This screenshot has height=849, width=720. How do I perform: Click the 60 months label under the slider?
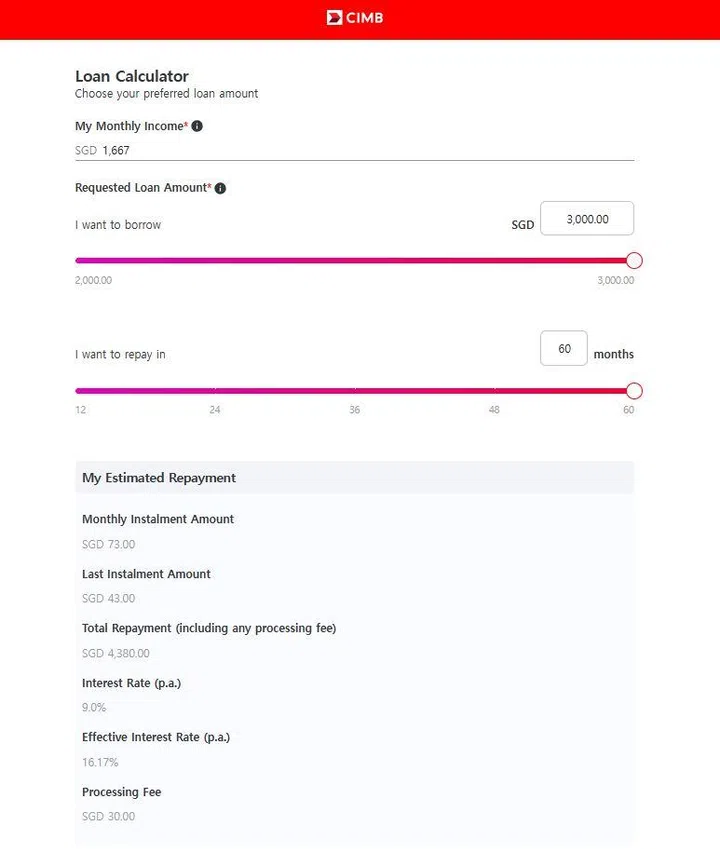tap(628, 410)
